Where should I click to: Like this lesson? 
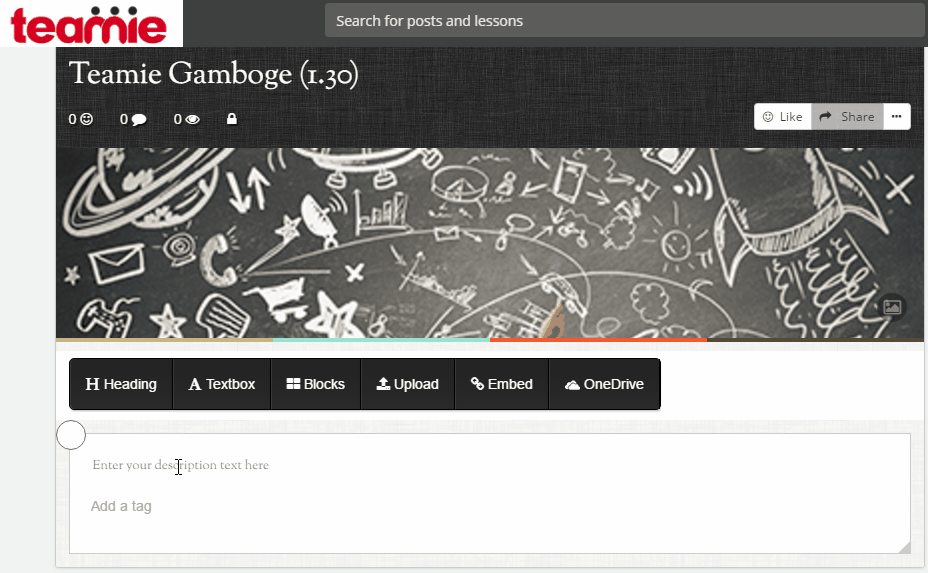point(782,117)
